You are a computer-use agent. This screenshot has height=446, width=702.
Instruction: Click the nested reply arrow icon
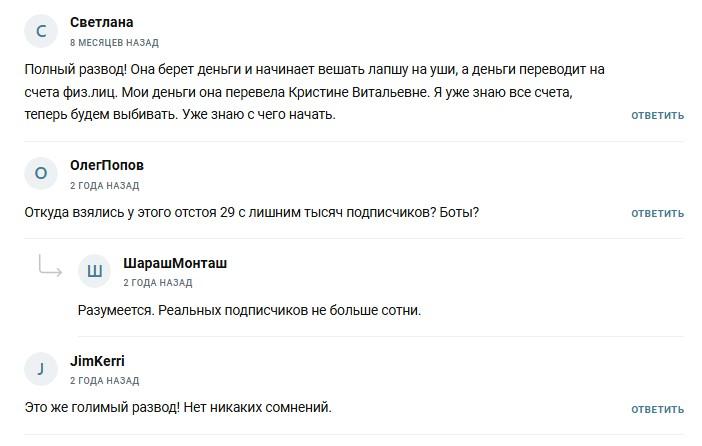point(50,266)
